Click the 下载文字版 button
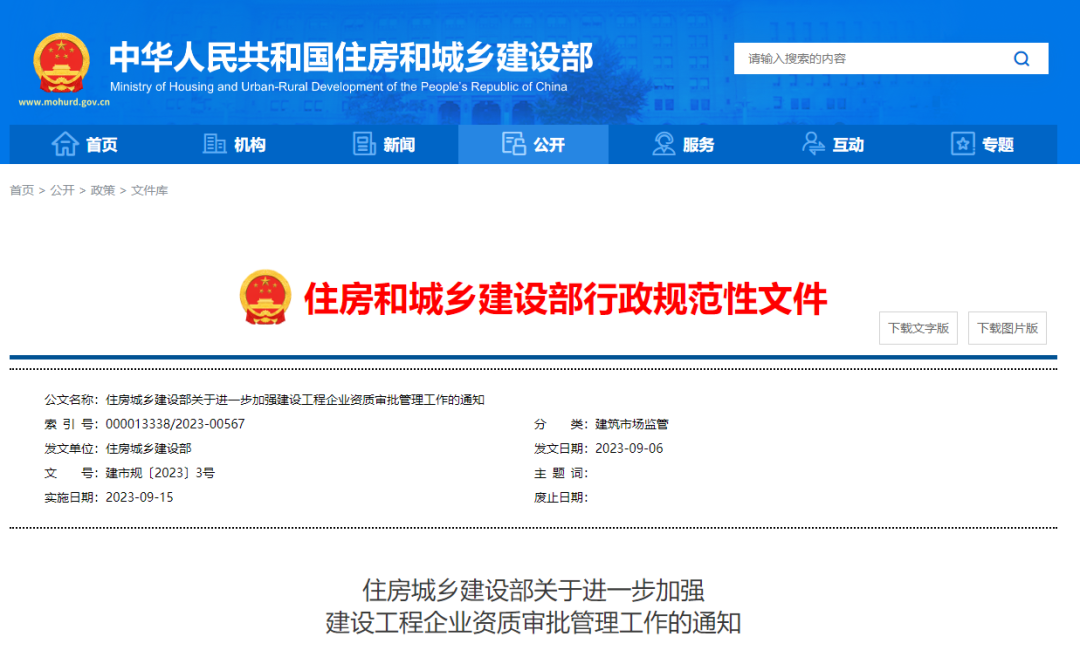The image size is (1080, 664). point(917,328)
